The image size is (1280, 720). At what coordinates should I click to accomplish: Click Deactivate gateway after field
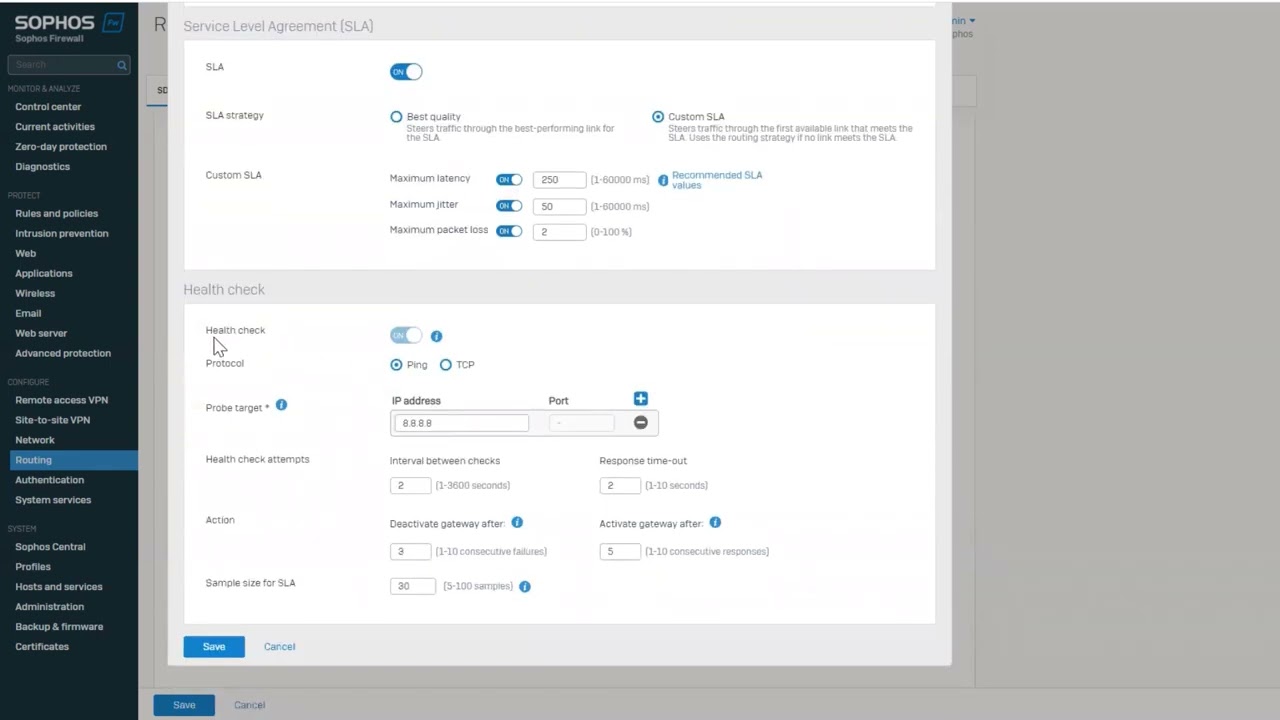point(410,551)
